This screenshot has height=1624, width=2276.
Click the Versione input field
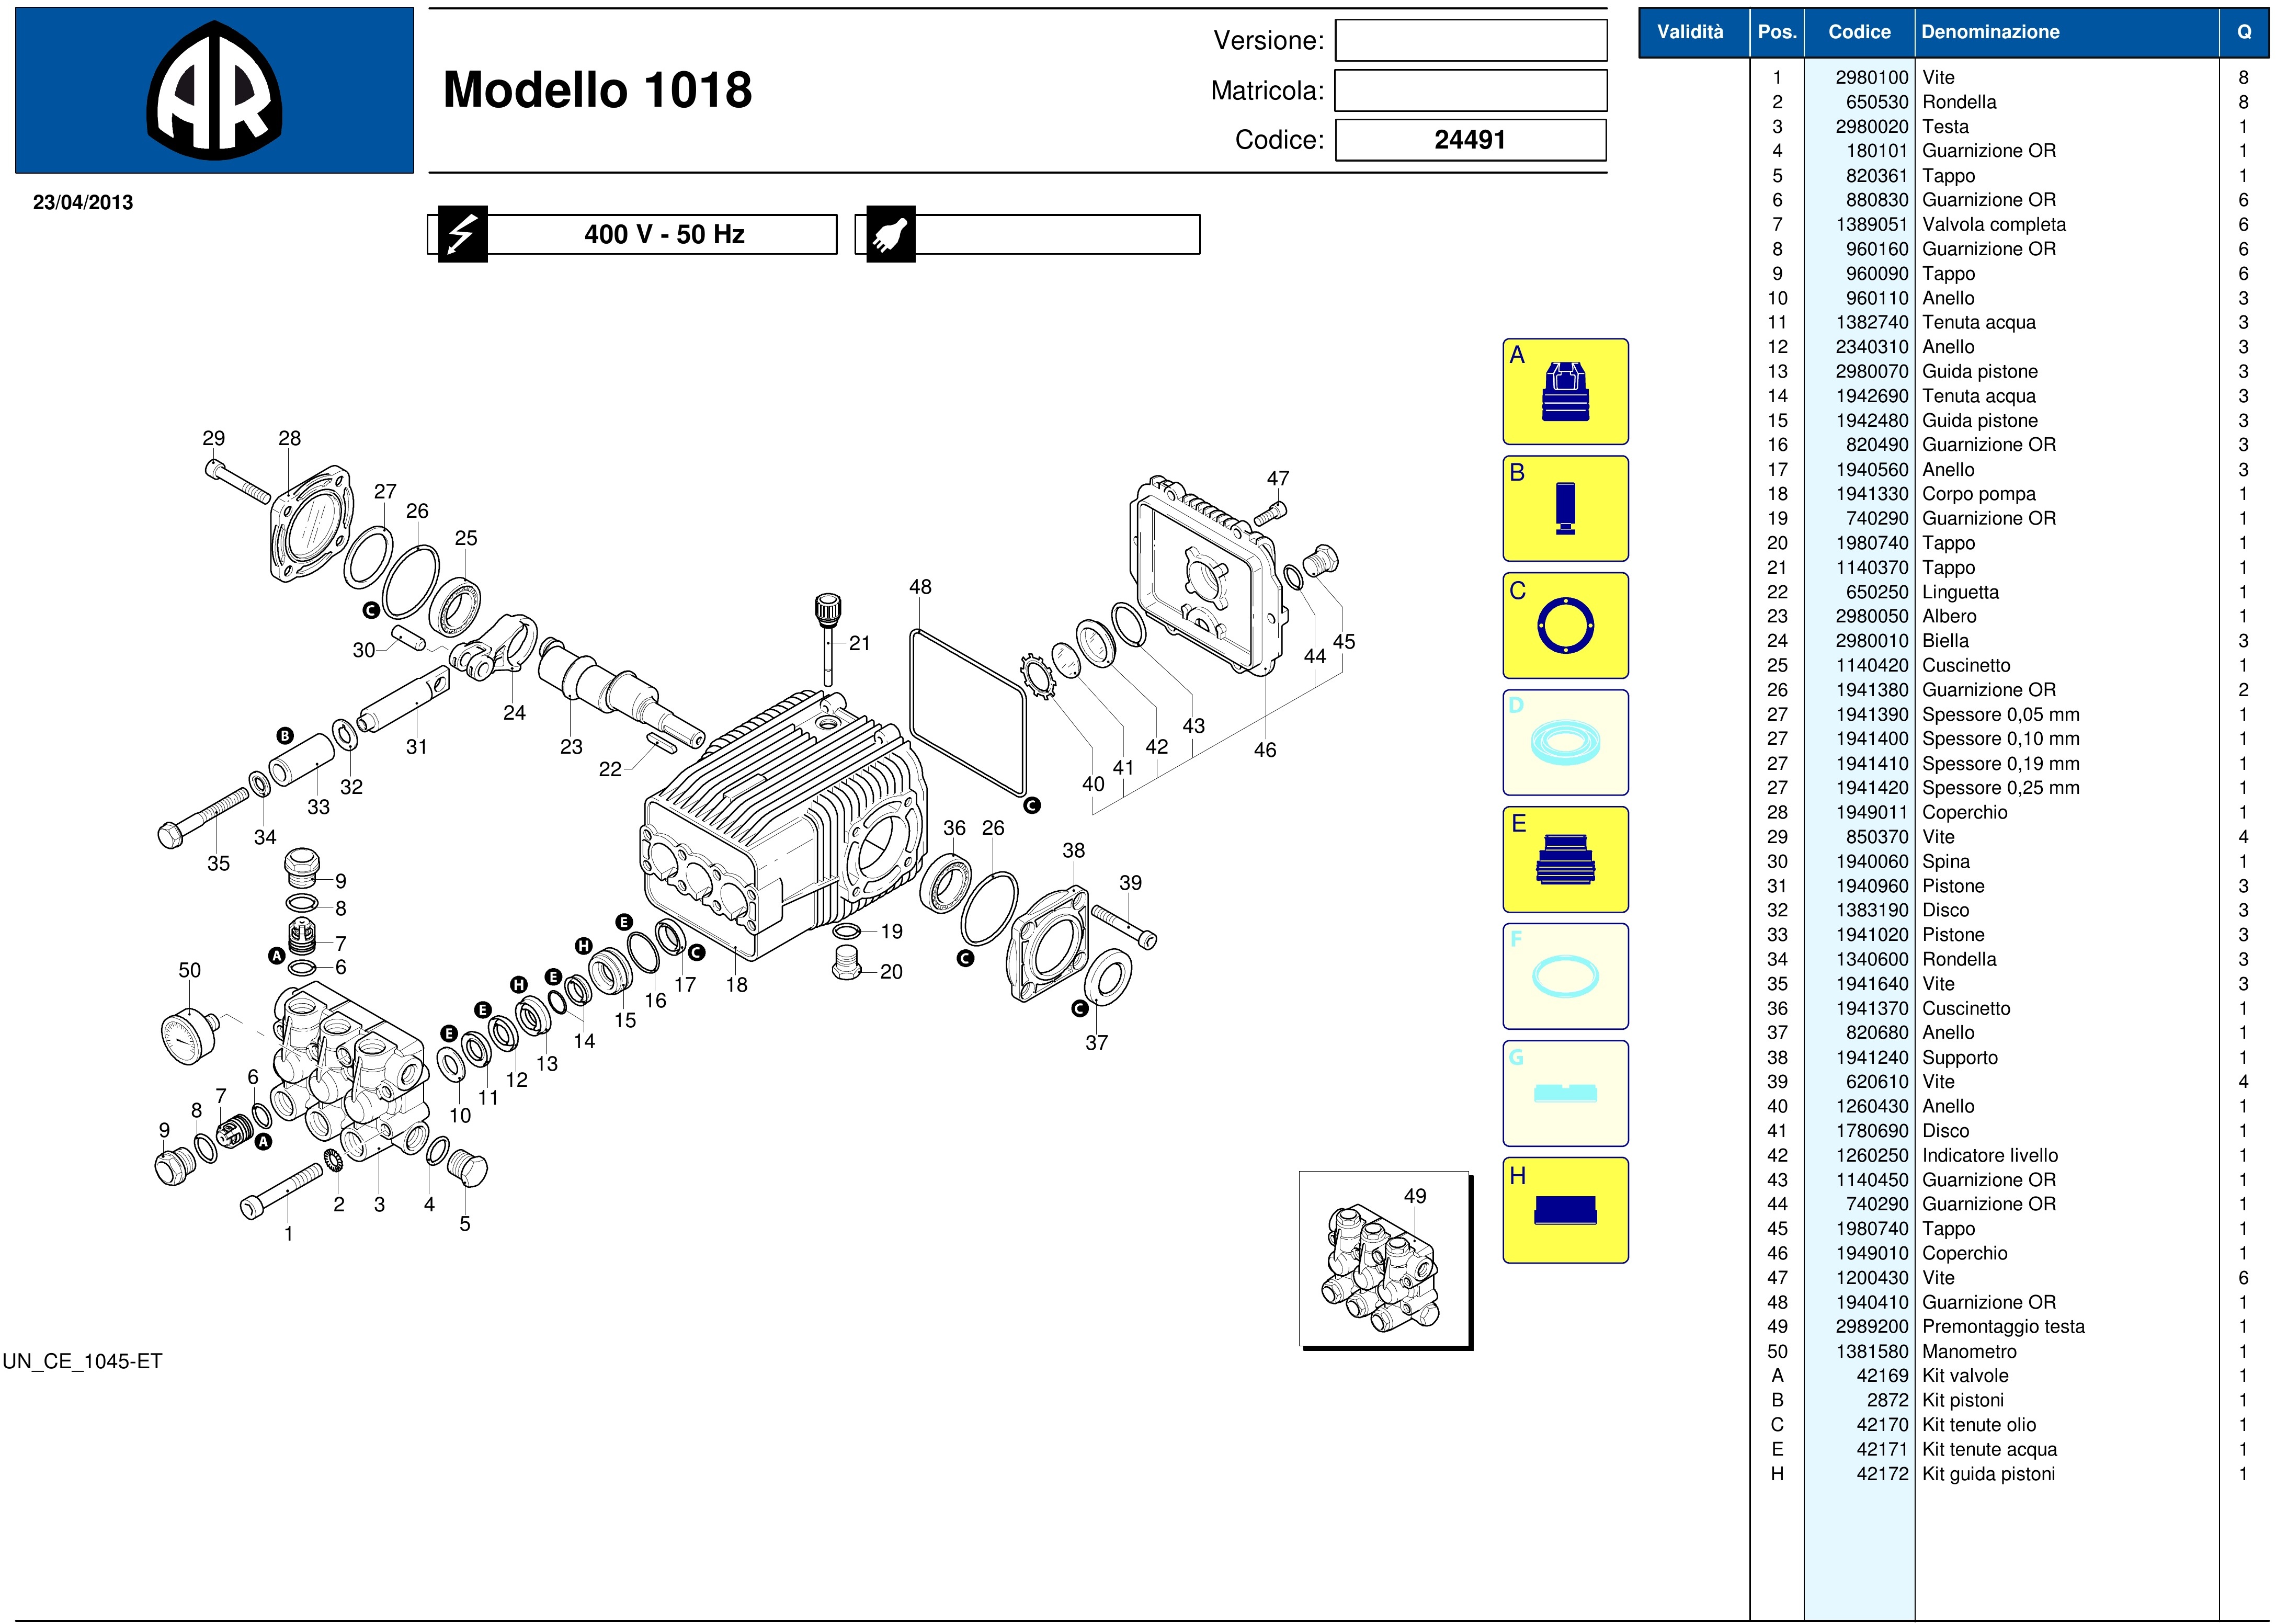(1470, 41)
